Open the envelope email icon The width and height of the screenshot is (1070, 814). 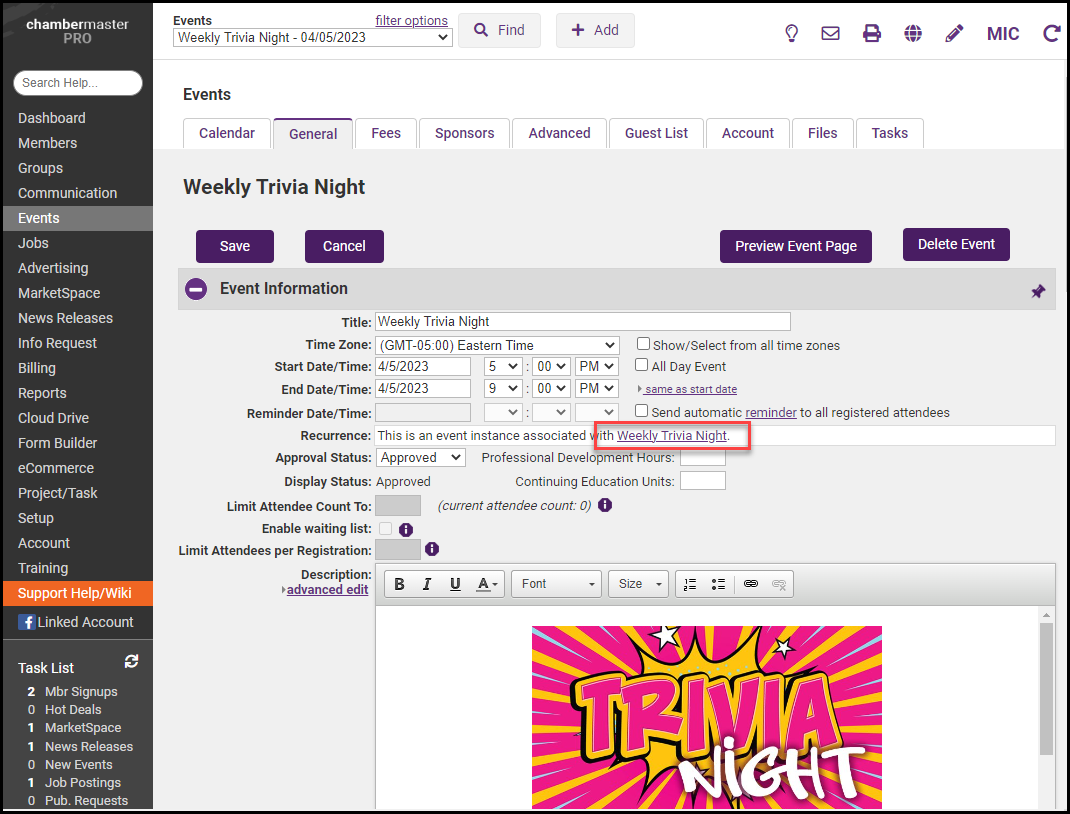[x=830, y=33]
